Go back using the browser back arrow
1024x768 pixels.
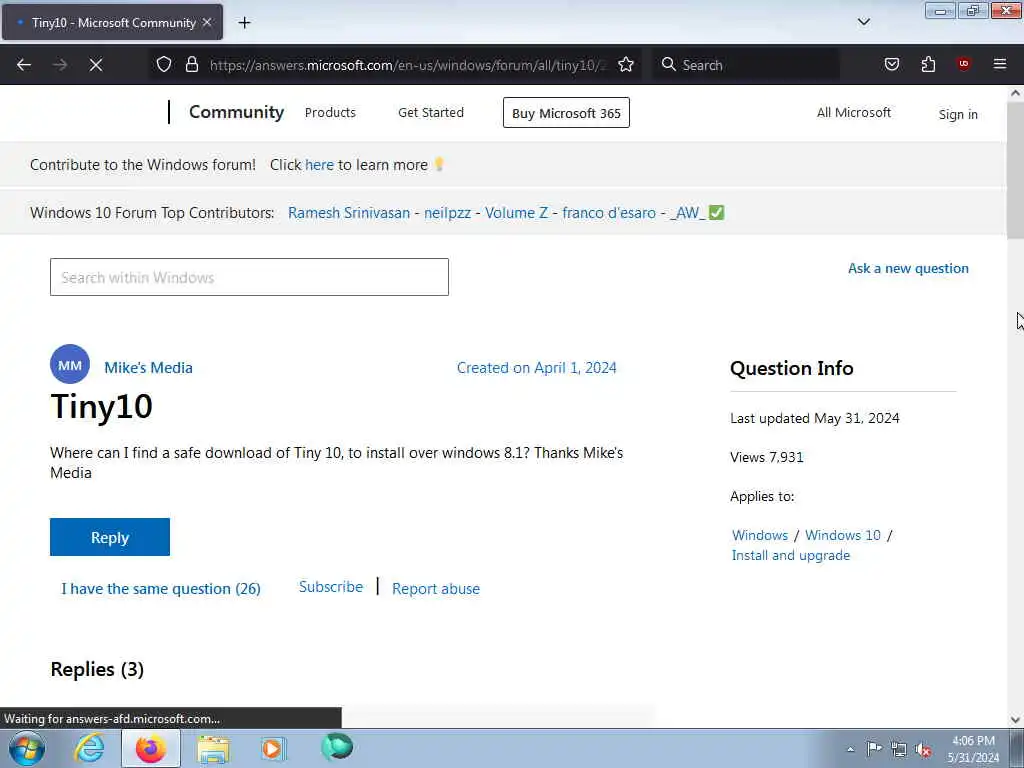(24, 65)
